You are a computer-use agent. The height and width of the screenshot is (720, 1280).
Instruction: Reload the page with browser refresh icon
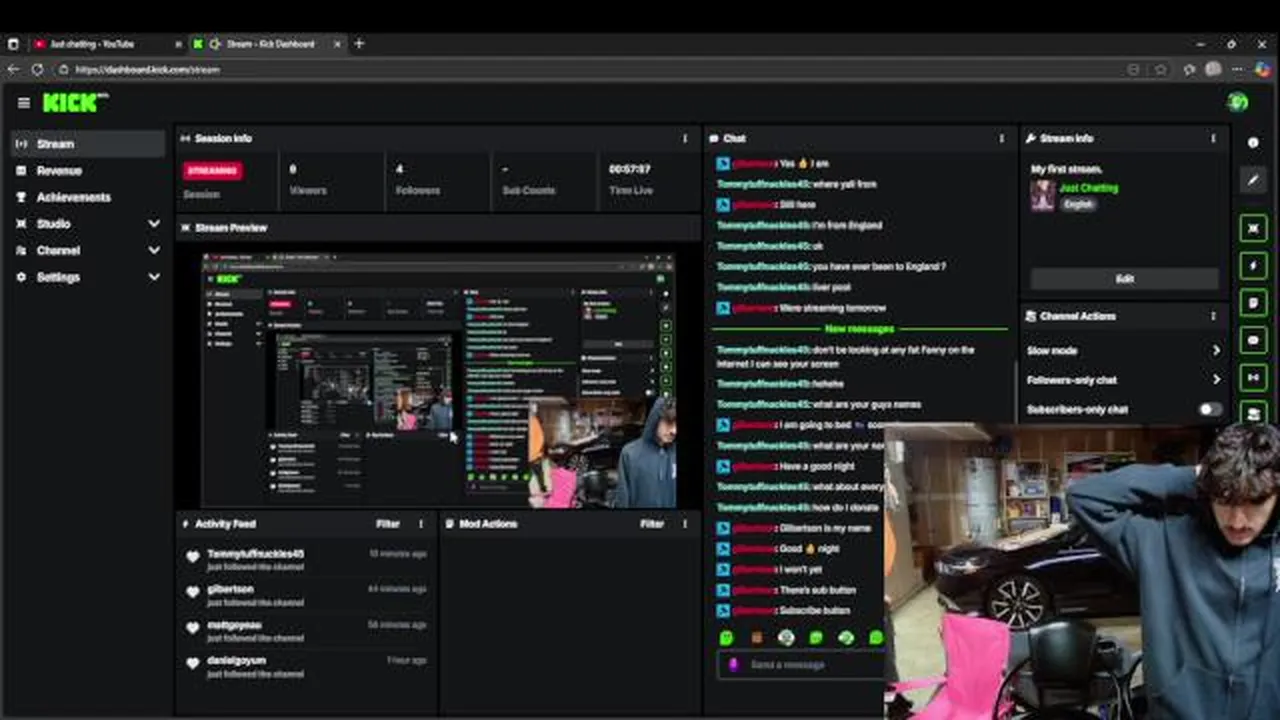coord(37,69)
